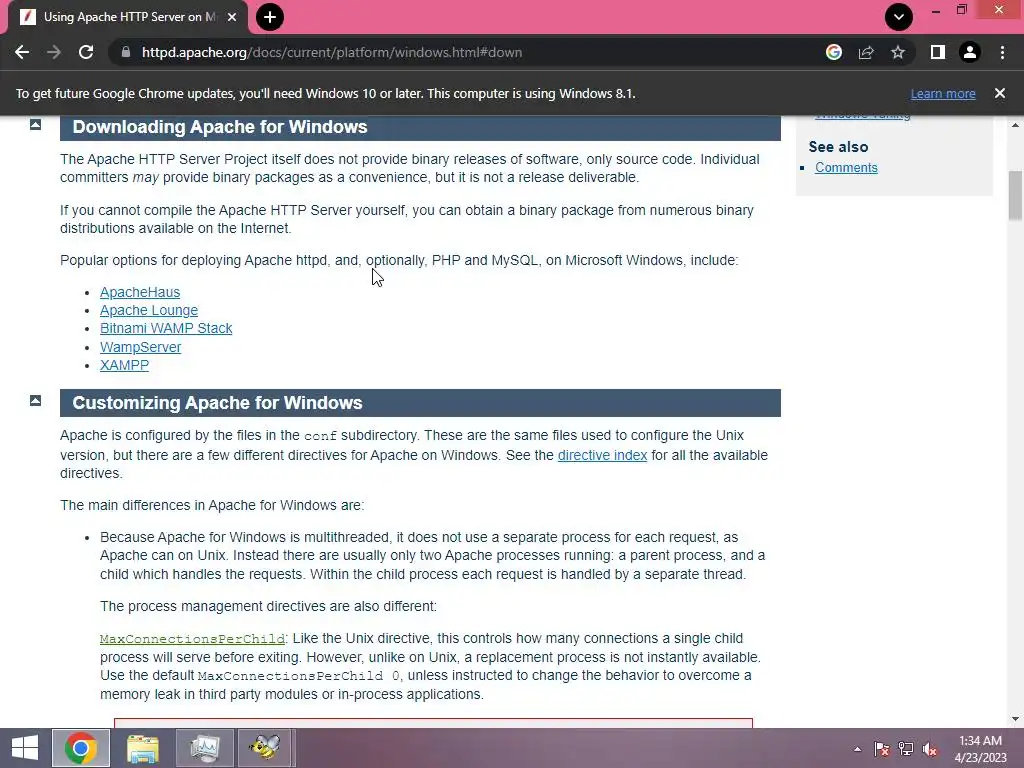This screenshot has width=1024, height=768.
Task: Open the Apache Lounge link
Action: (149, 310)
